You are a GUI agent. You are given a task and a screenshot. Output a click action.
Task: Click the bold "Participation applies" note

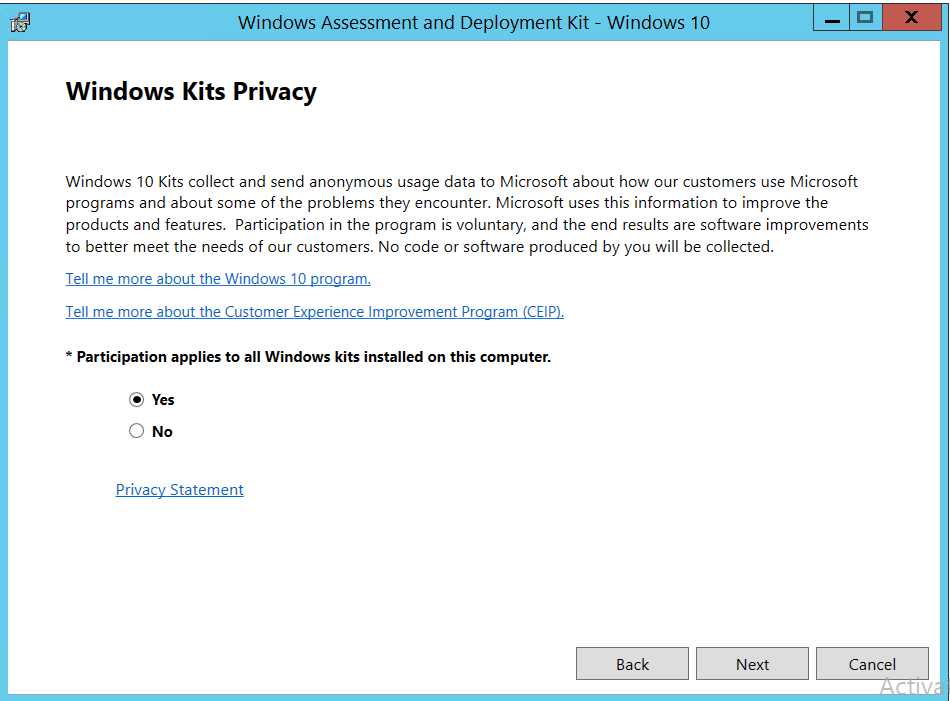308,357
